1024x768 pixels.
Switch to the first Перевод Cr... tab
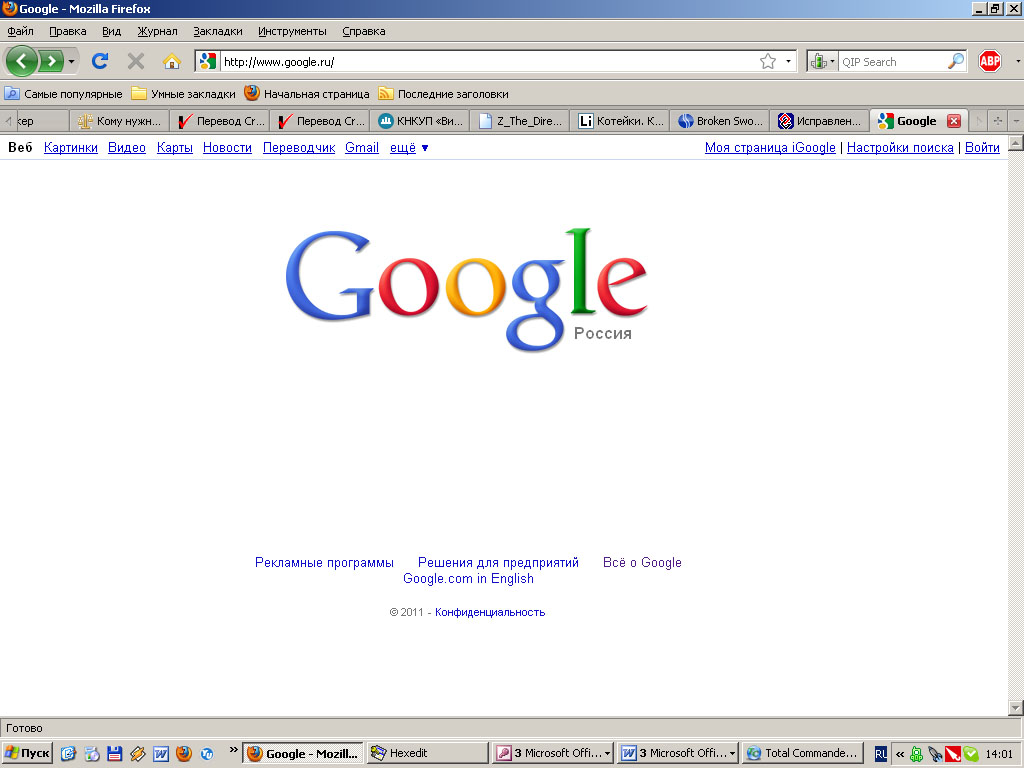click(221, 121)
